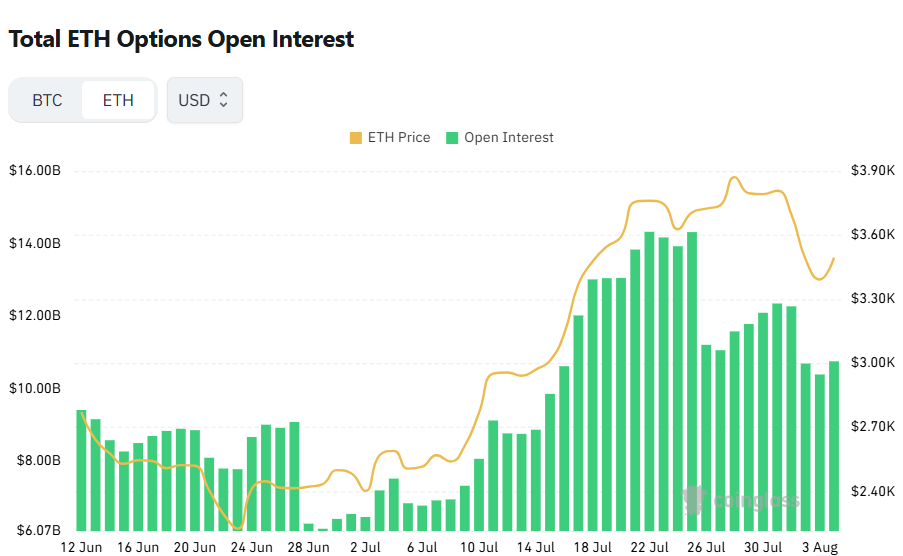The height and width of the screenshot is (556, 903).
Task: Toggle the Open Interest legend item
Action: (500, 138)
